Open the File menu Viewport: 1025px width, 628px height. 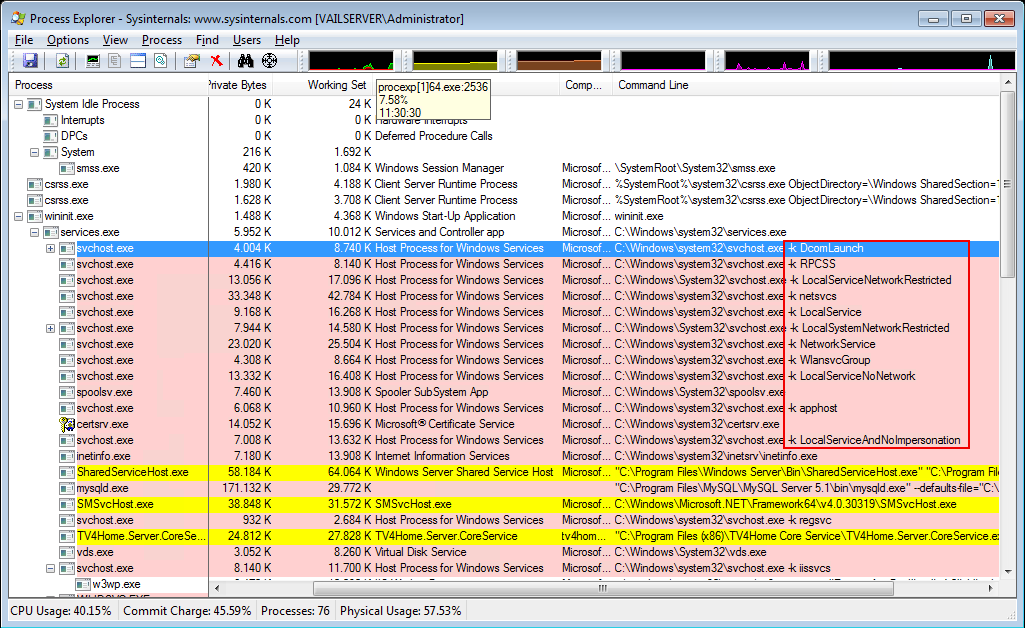tap(24, 40)
